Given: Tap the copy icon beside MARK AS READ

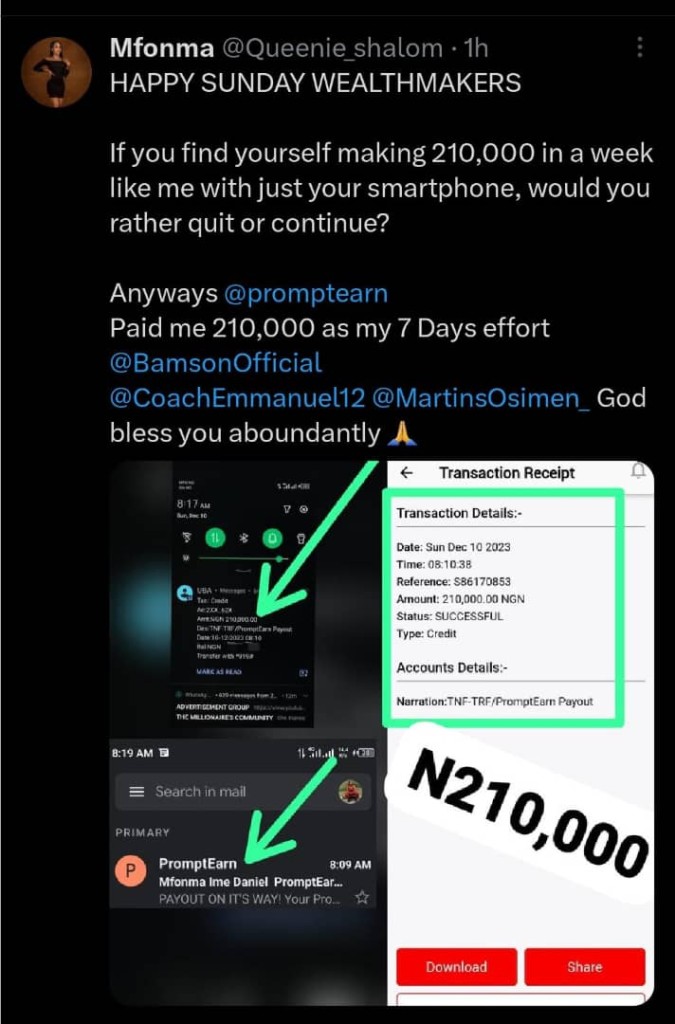Looking at the screenshot, I should coord(304,673).
